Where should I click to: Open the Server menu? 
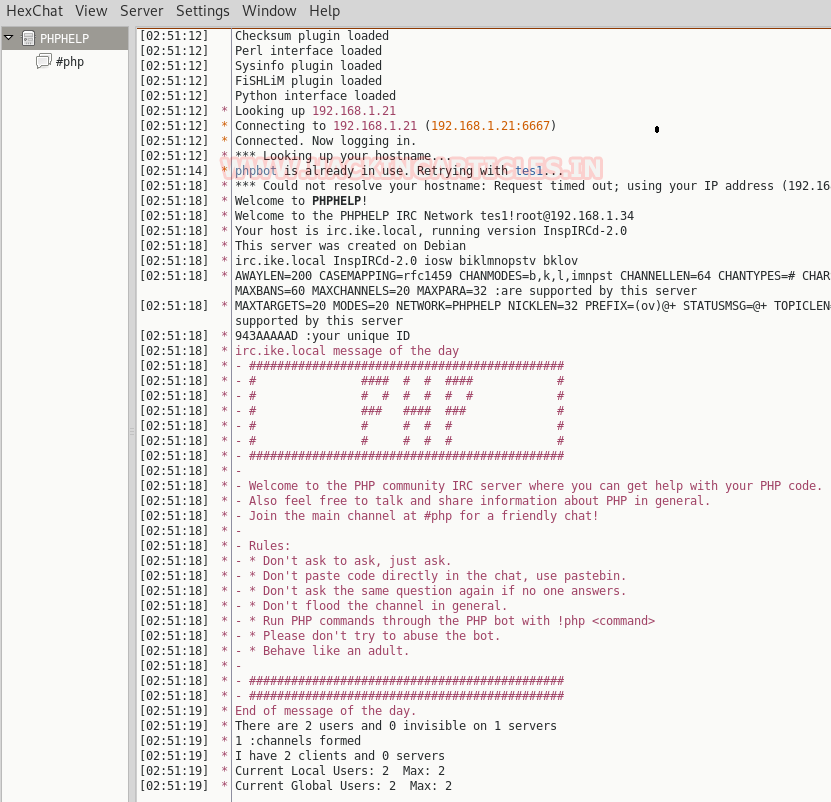click(x=142, y=11)
